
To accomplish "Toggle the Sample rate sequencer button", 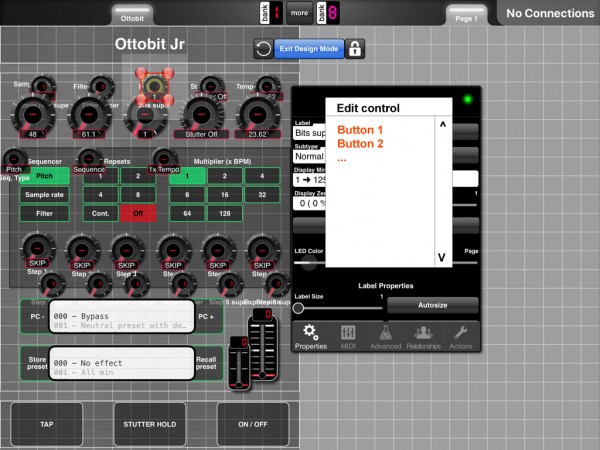I will [x=44, y=195].
